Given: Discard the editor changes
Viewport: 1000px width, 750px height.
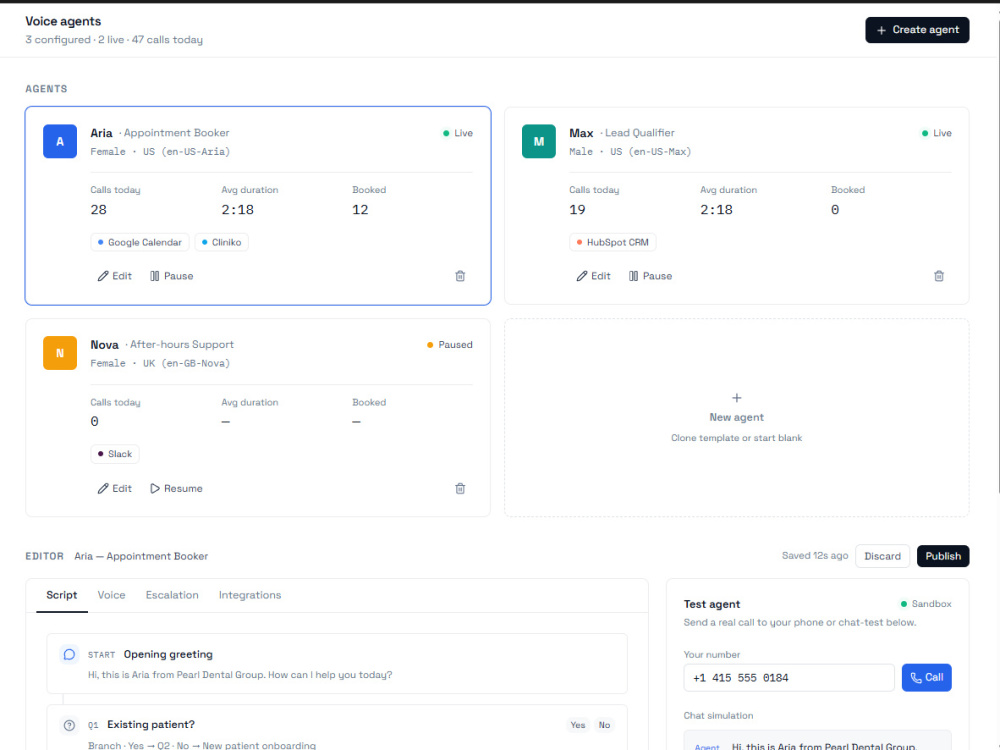Looking at the screenshot, I should coord(883,556).
